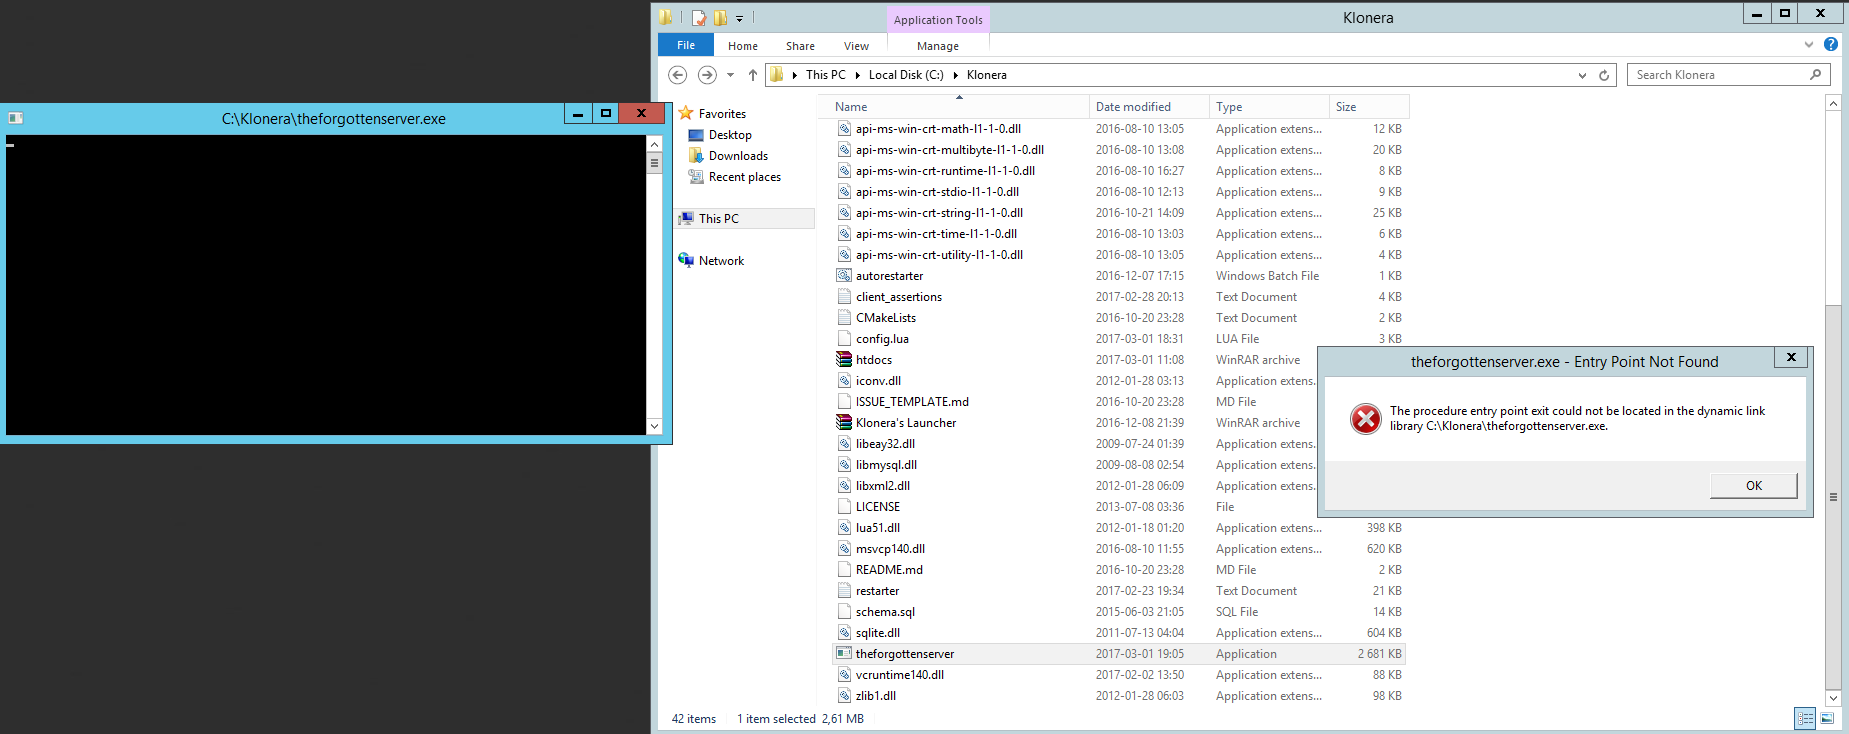The image size is (1849, 734).
Task: Refresh the Klonera folder view
Action: coord(1604,75)
